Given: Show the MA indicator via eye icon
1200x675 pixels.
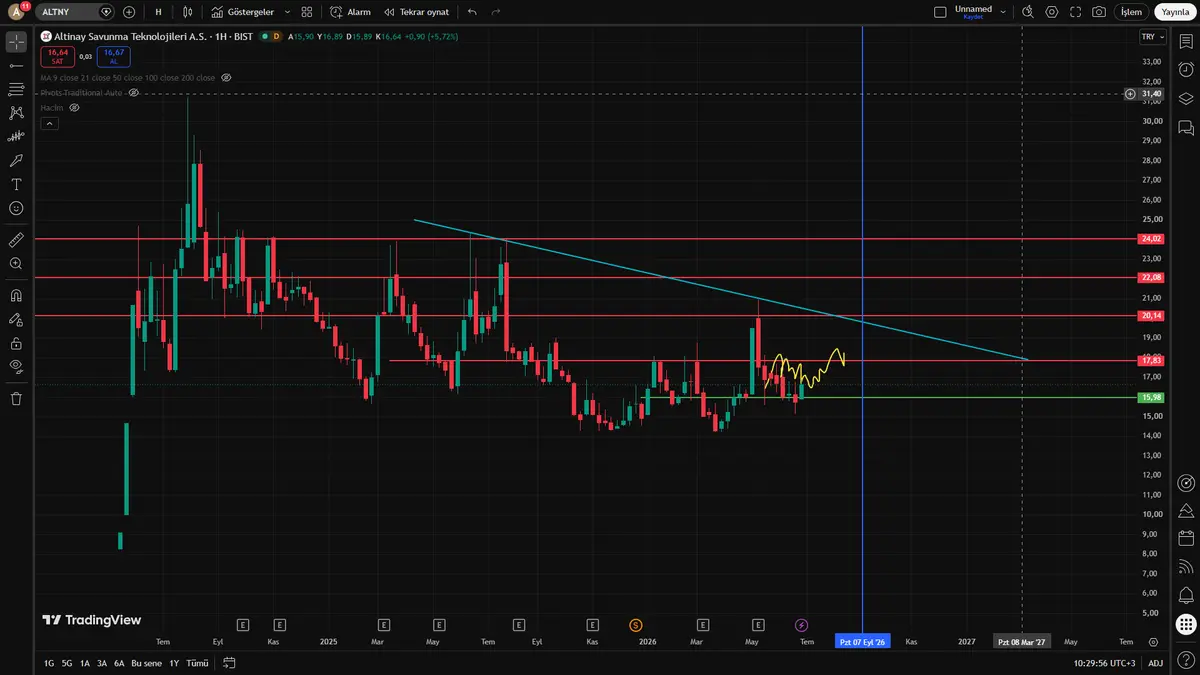Looking at the screenshot, I should point(226,77).
